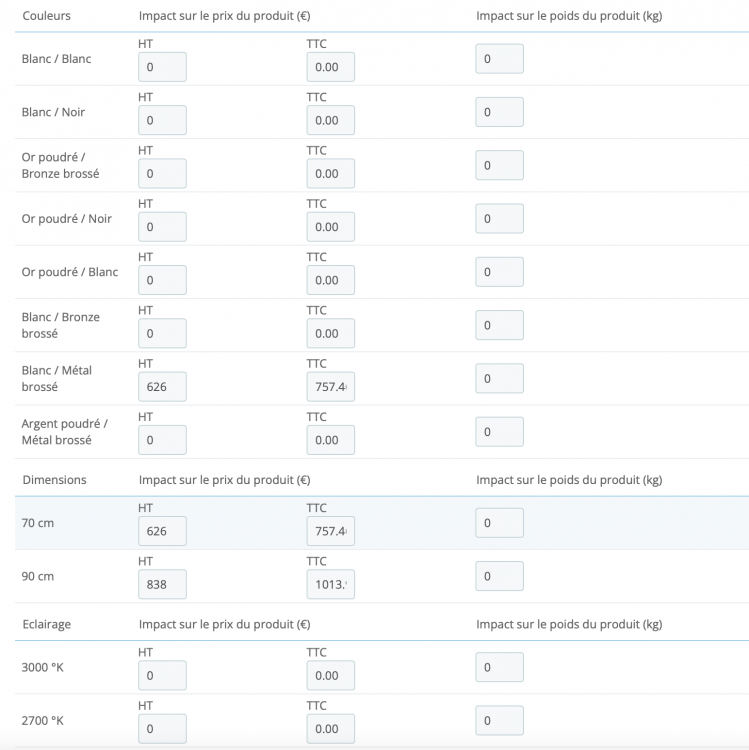Click the 70 cm dimension row label
The image size is (749, 750).
pyautogui.click(x=38, y=523)
